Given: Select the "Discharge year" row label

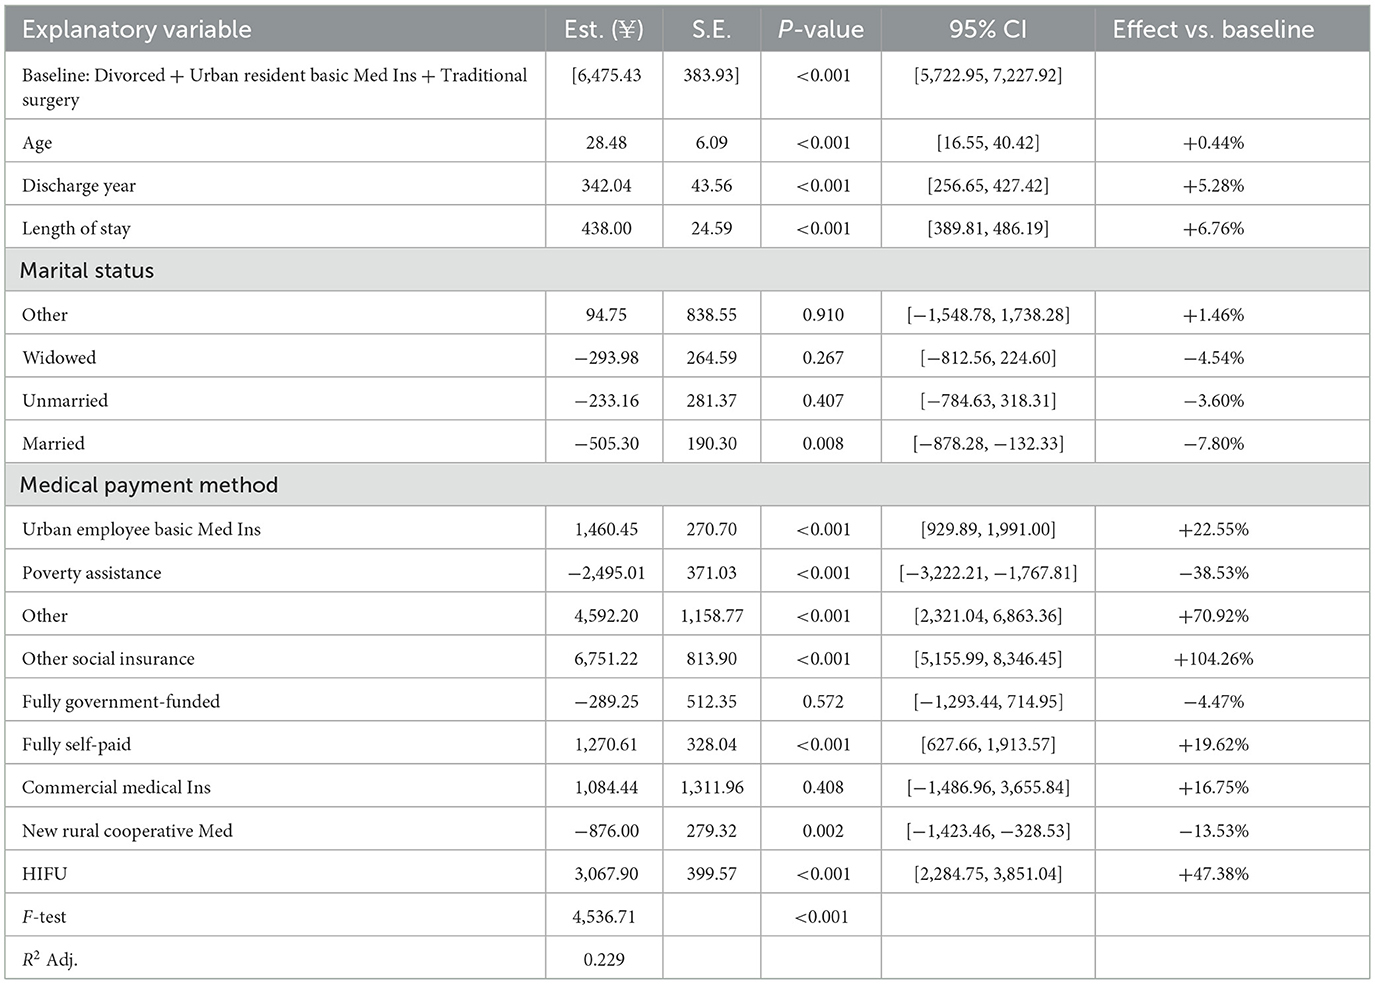Looking at the screenshot, I should click(79, 186).
